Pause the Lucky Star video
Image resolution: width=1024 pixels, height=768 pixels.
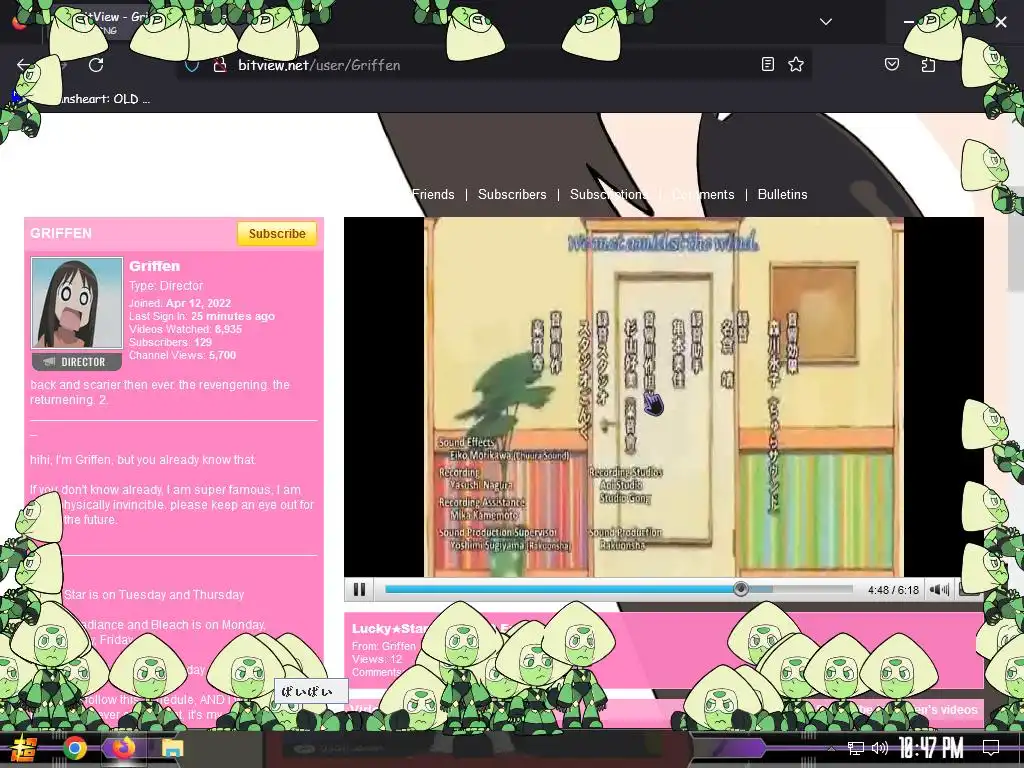click(359, 590)
